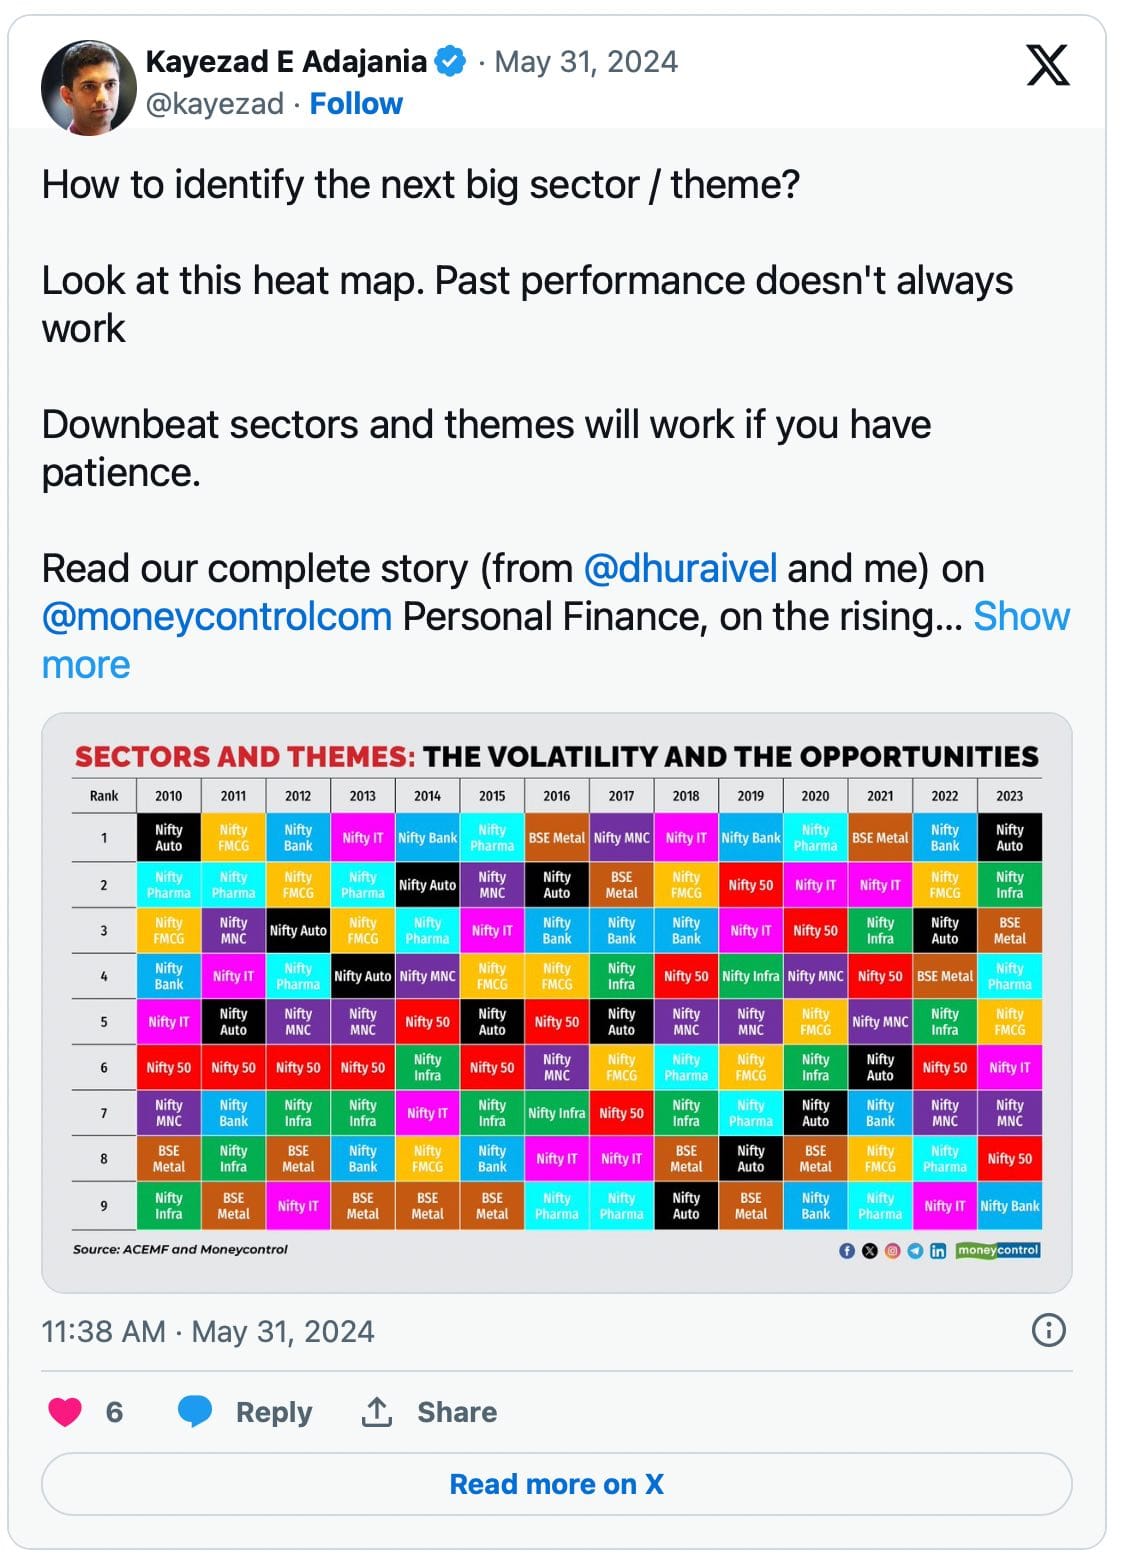Click the Read more on X button
1121x1565 pixels.
557,1483
